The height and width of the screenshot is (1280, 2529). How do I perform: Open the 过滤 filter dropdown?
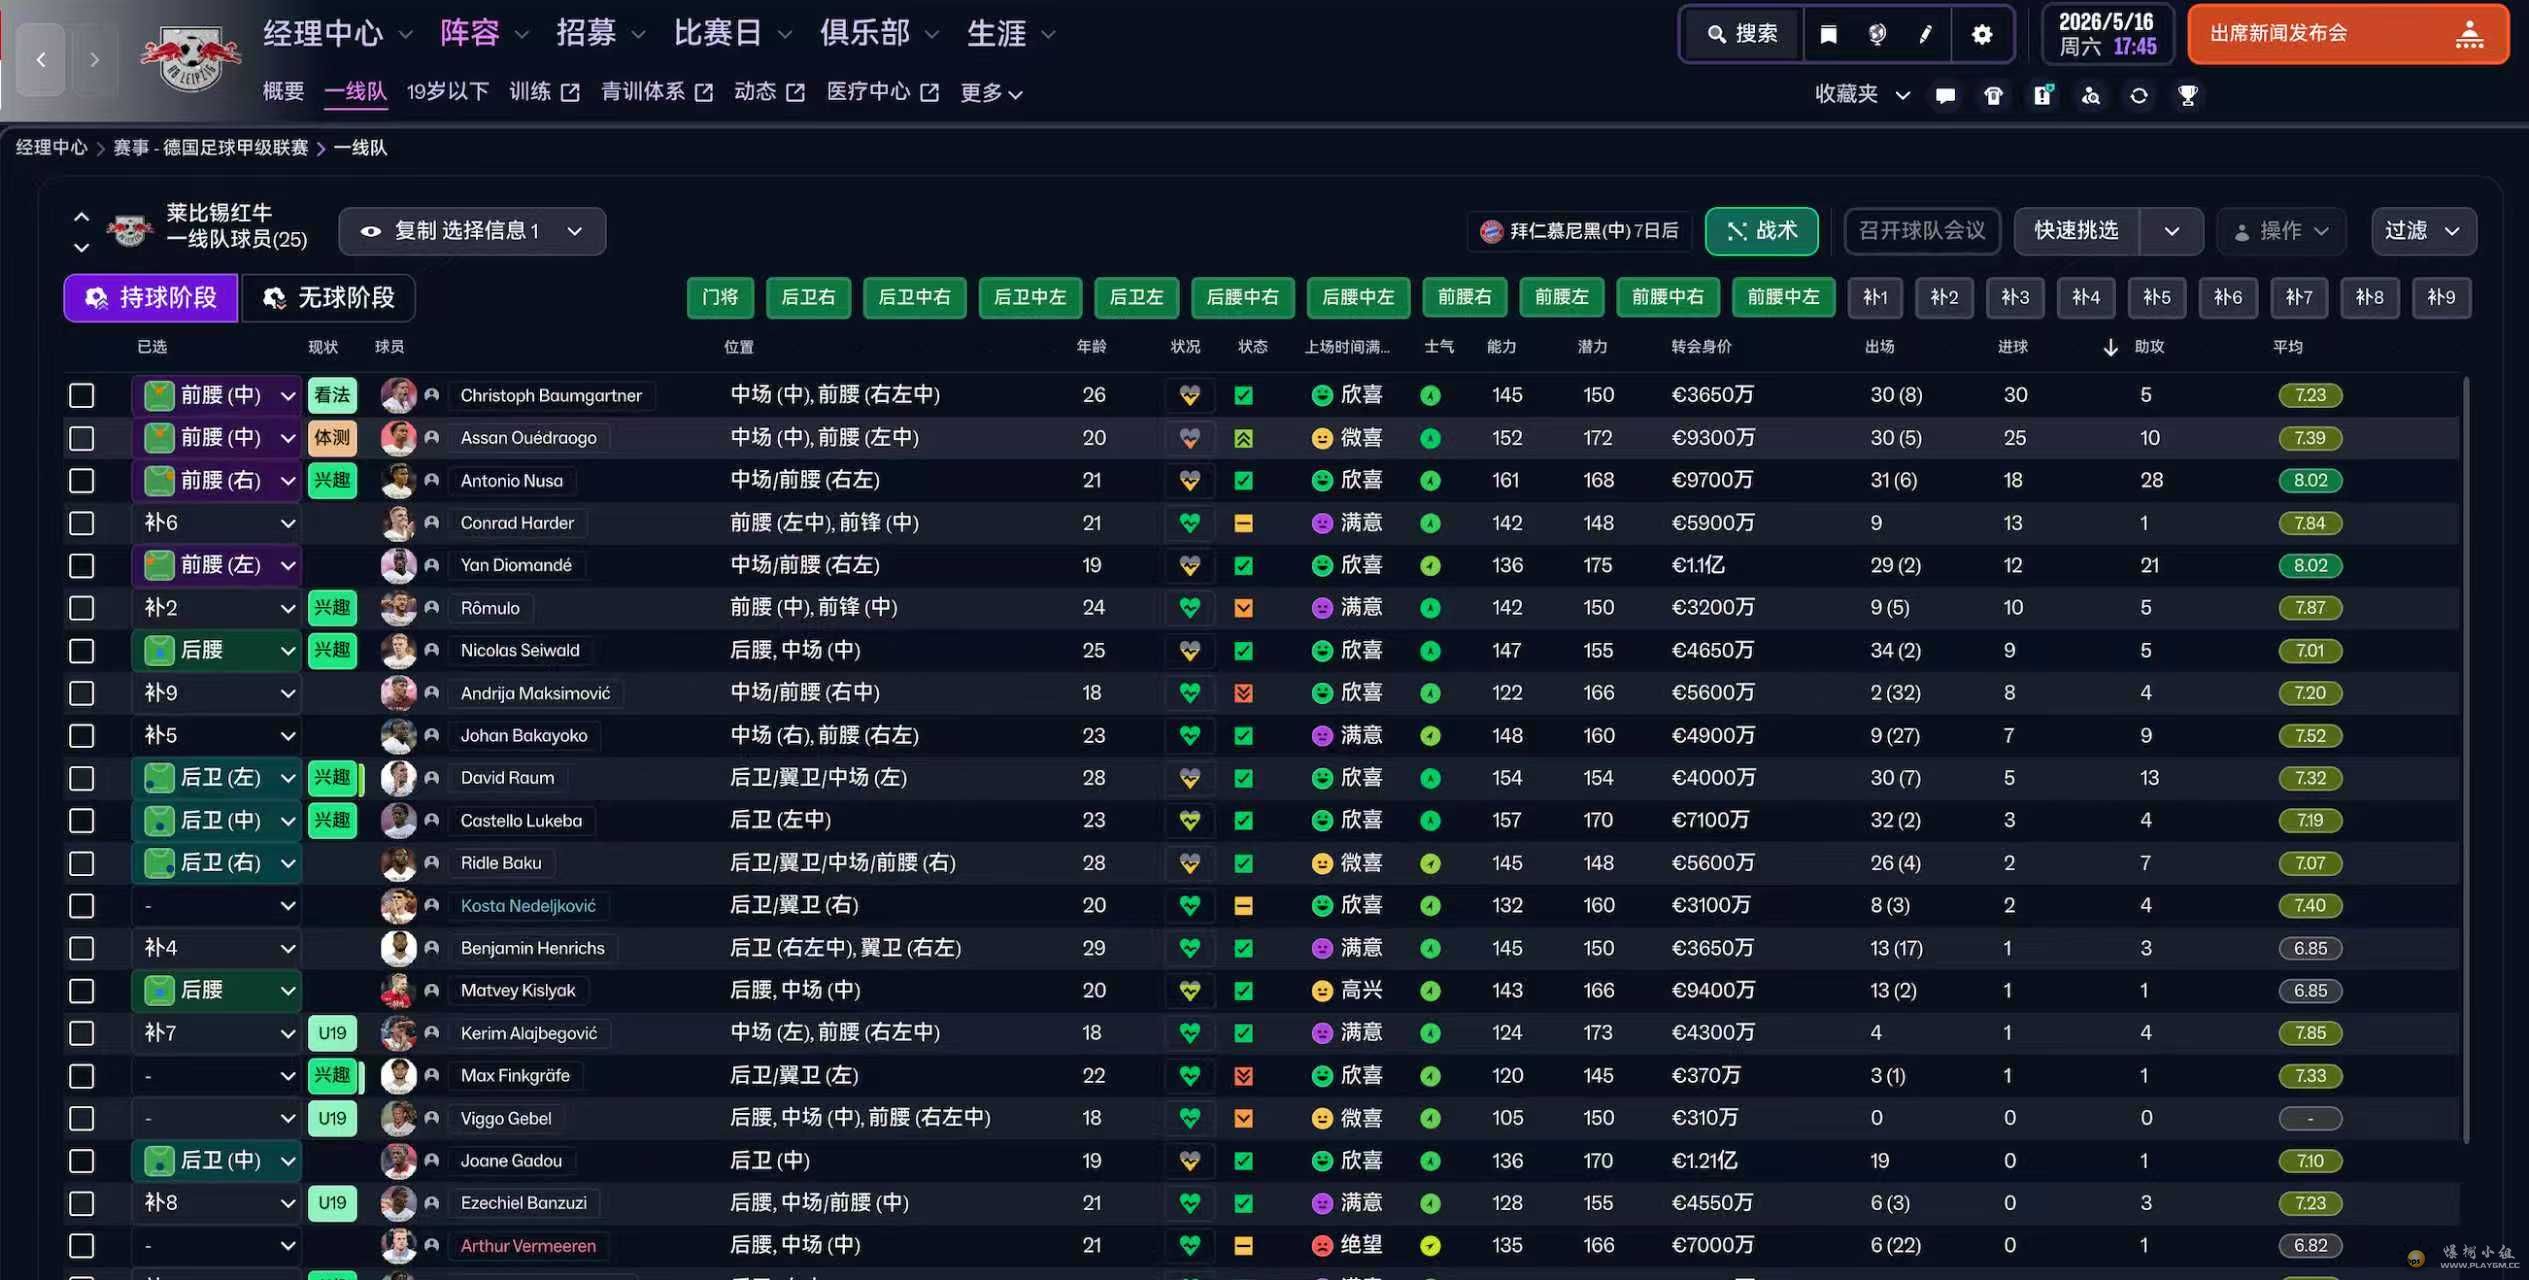tap(2422, 231)
